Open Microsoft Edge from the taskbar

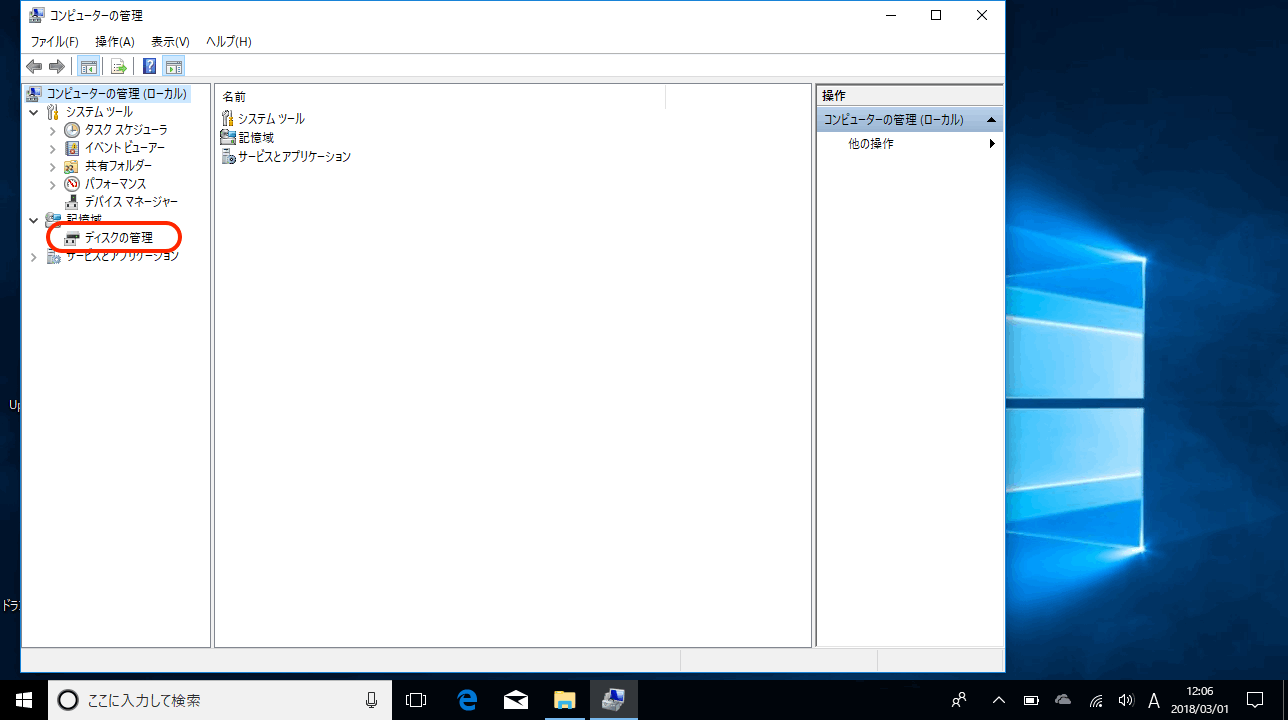(x=467, y=700)
